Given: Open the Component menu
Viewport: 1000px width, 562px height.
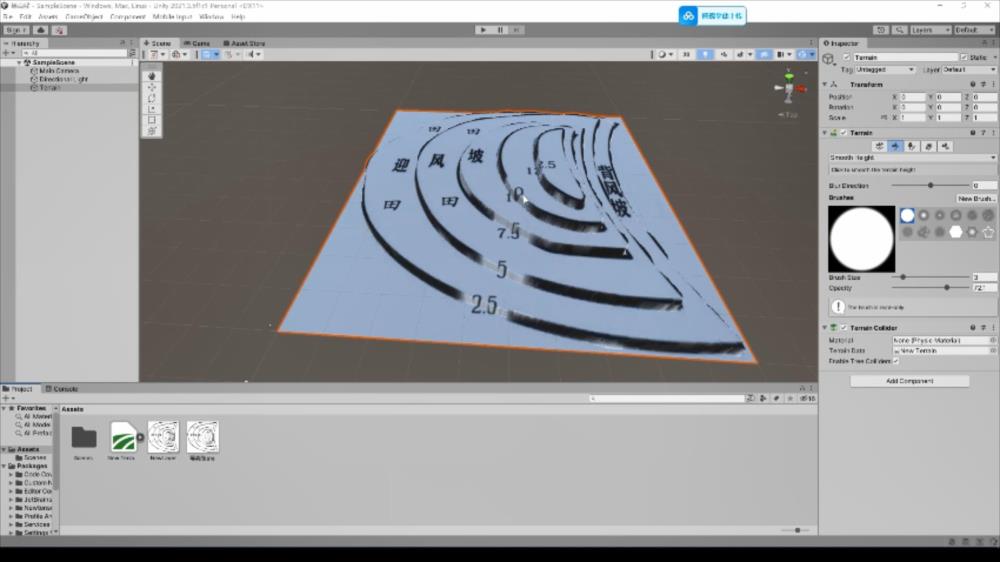Looking at the screenshot, I should (128, 17).
